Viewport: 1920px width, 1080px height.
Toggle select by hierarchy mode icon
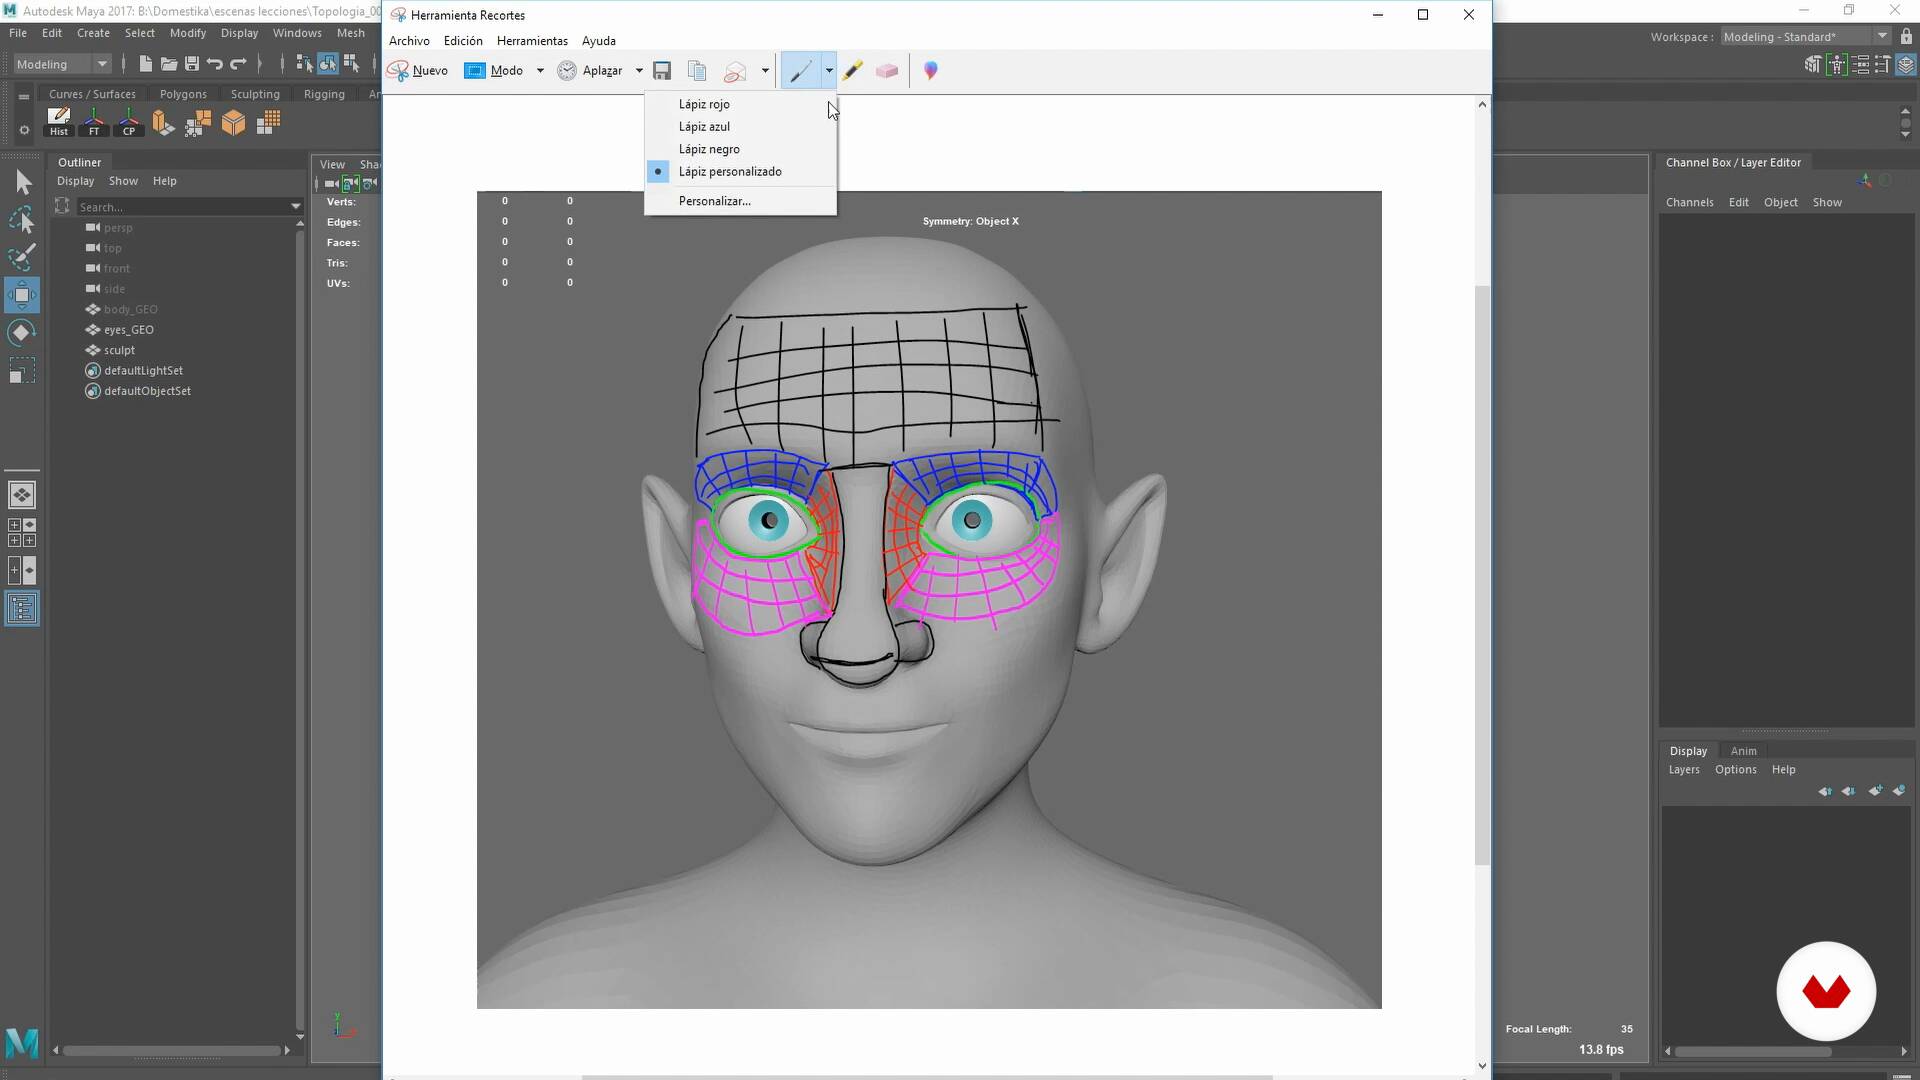[304, 64]
